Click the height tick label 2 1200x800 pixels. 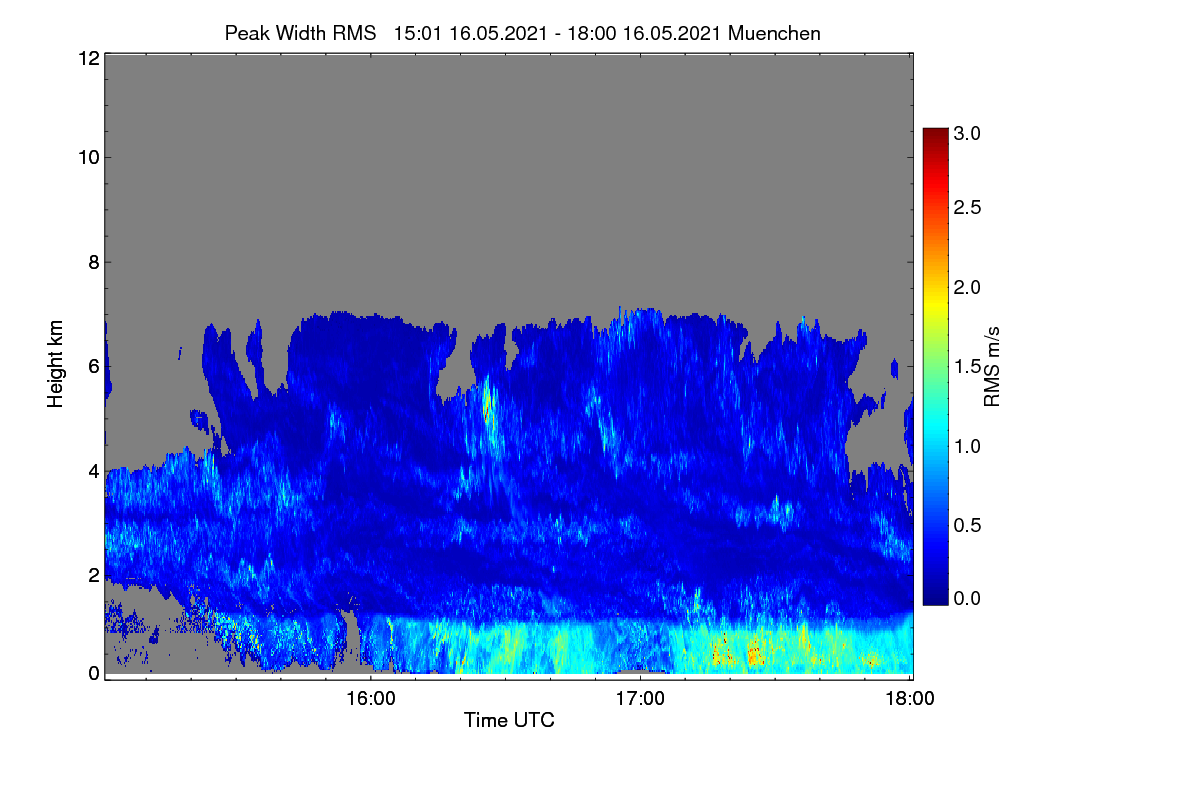(93, 575)
